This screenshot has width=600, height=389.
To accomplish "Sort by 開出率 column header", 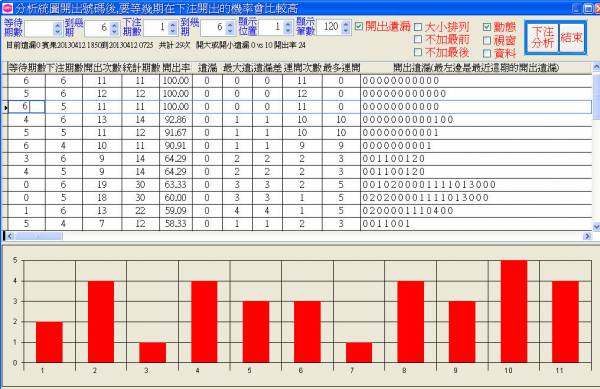I will tap(176, 68).
